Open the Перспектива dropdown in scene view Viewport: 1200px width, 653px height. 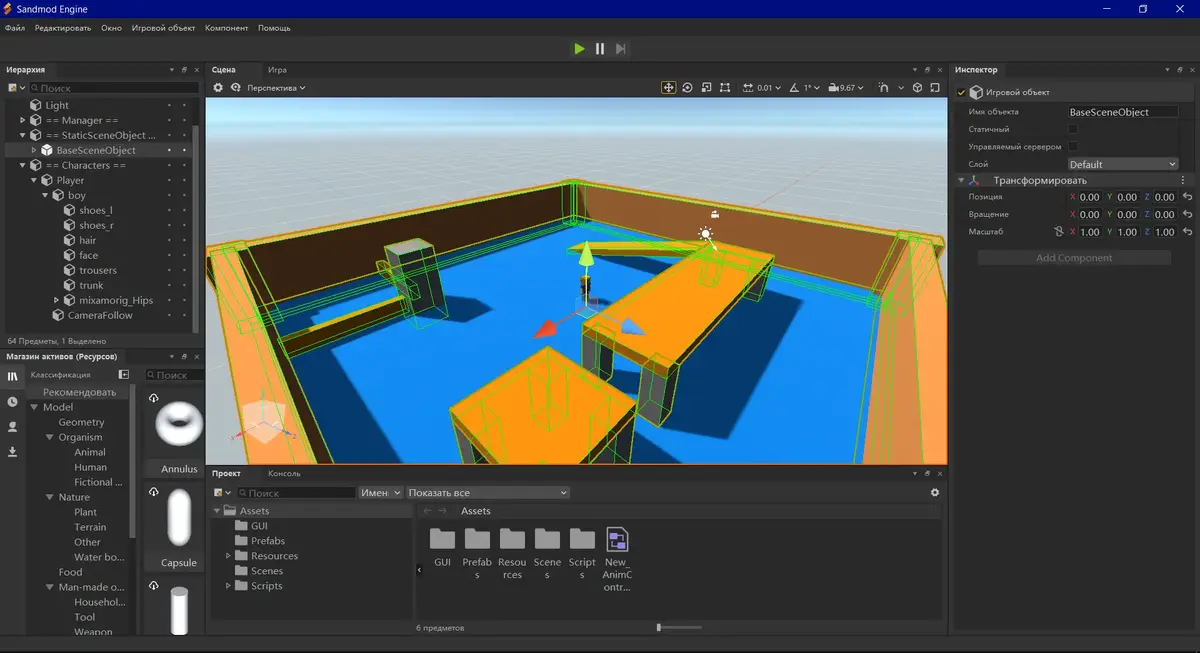[x=270, y=87]
